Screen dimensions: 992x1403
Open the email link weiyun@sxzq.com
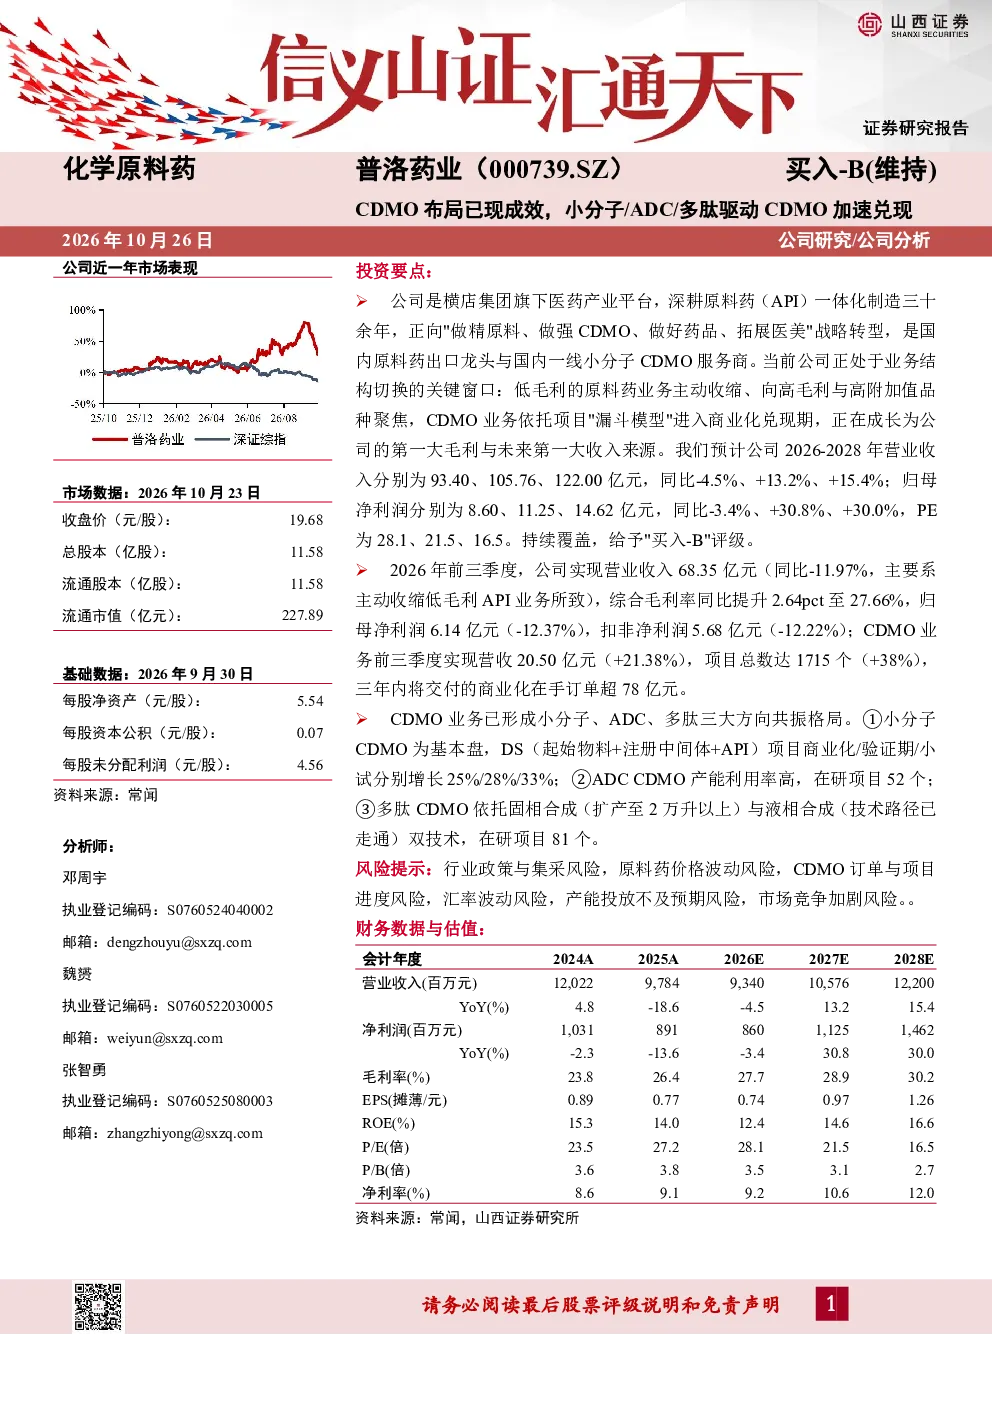[165, 1038]
